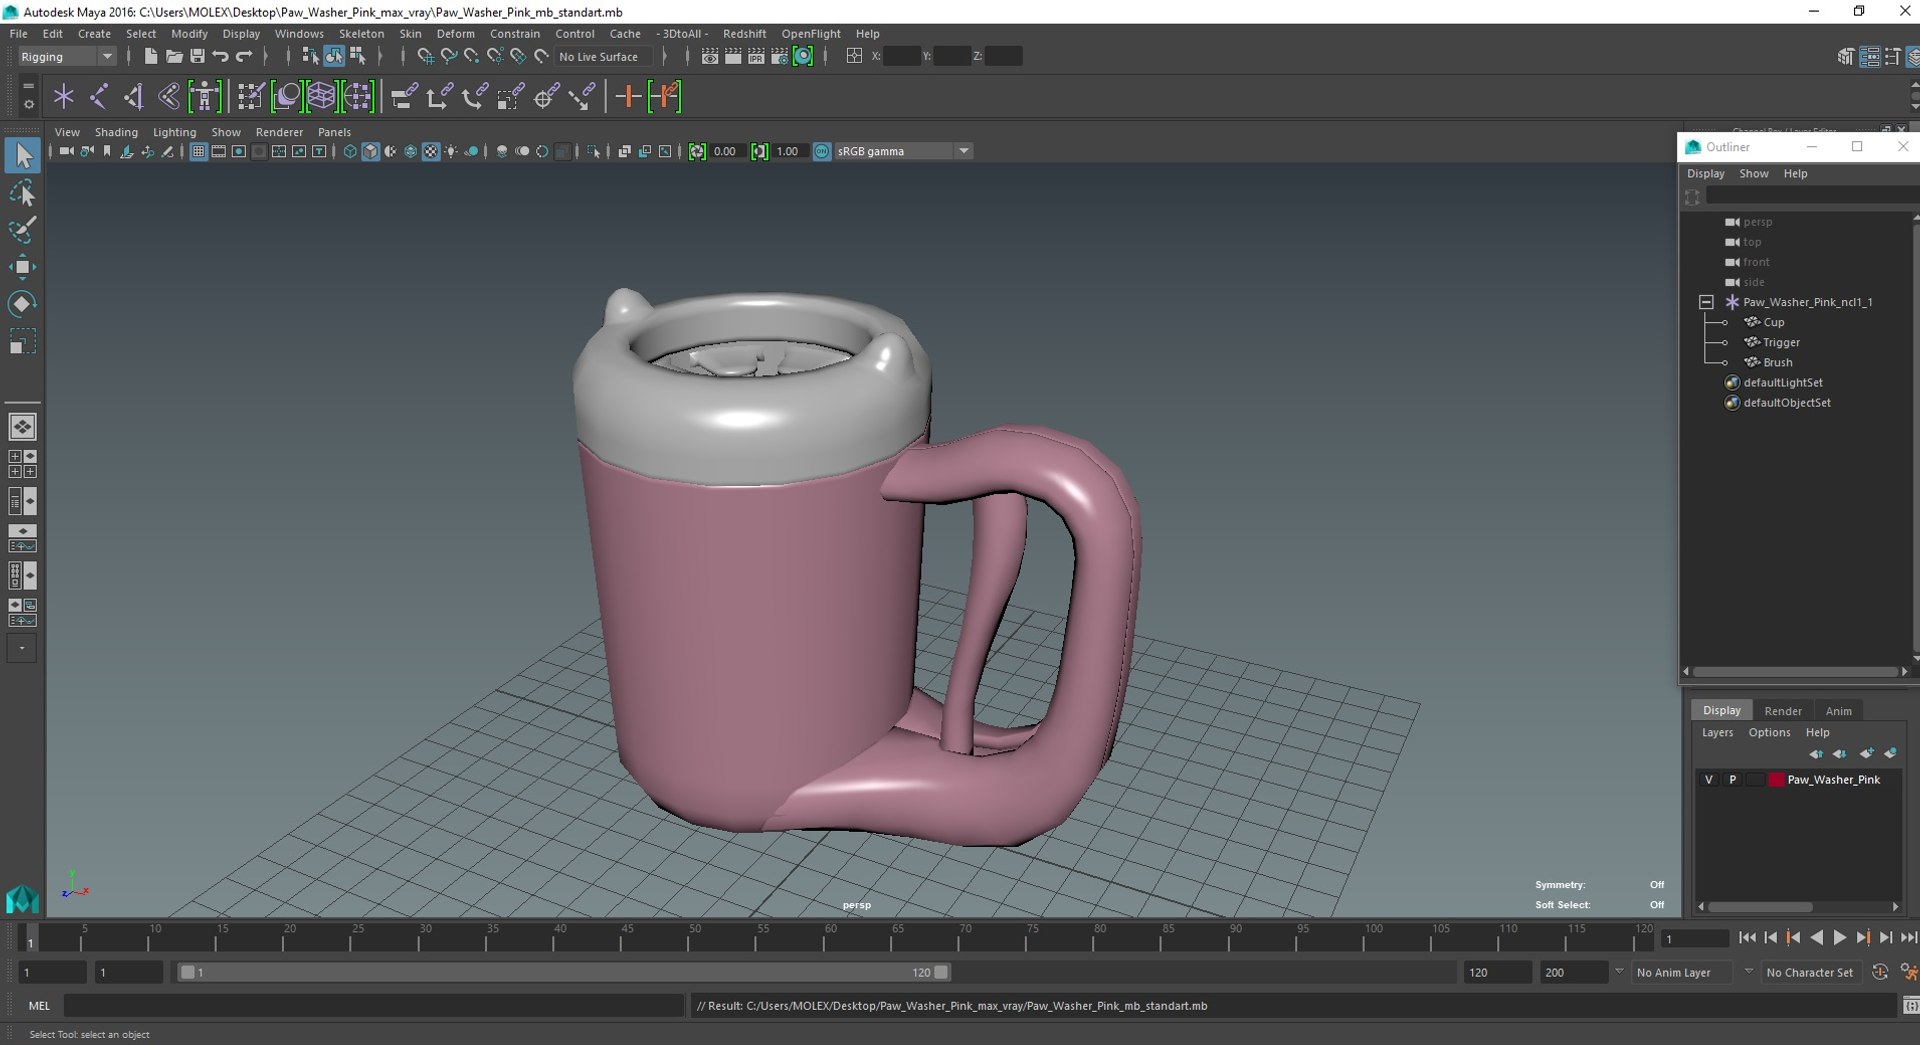
Task: Activate the Lasso select tool
Action: [x=22, y=193]
